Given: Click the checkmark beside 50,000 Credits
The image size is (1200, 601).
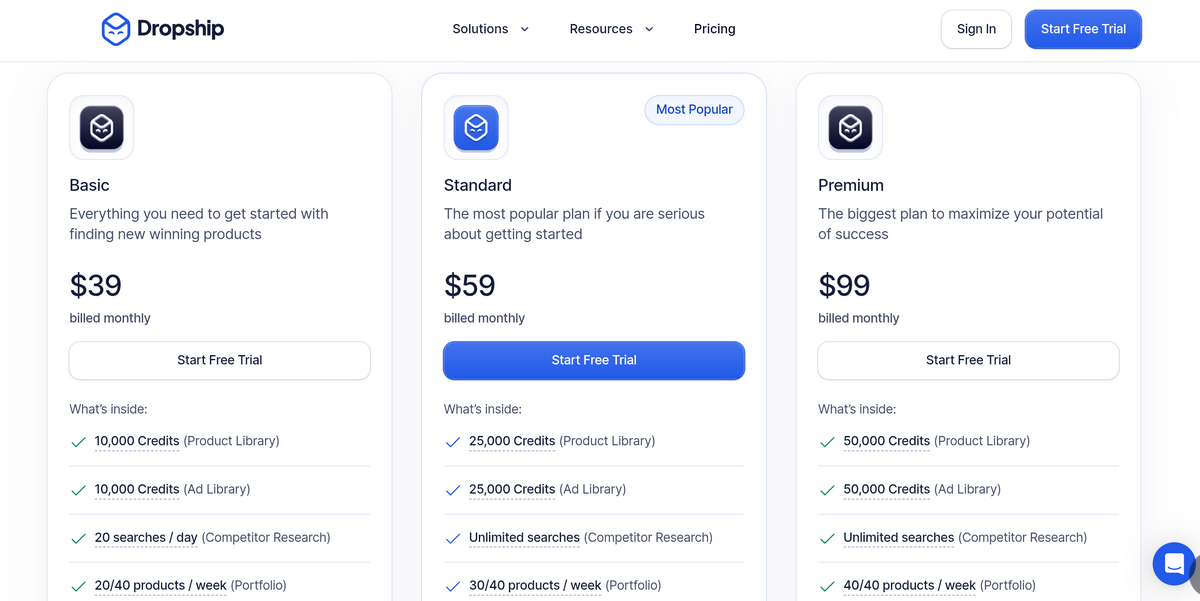Looking at the screenshot, I should pos(828,440).
